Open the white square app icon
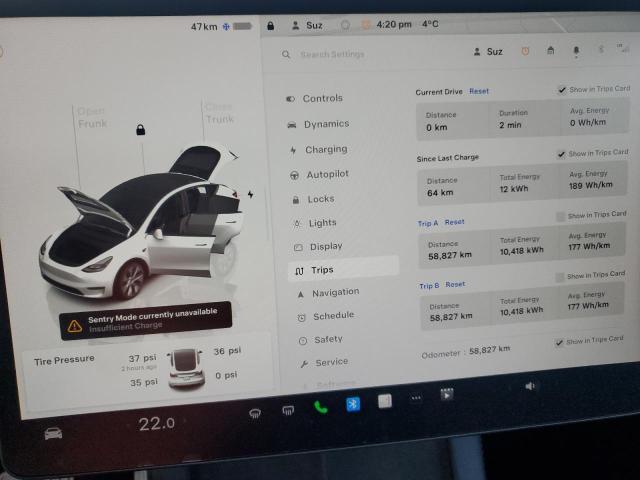The image size is (640, 480). pyautogui.click(x=384, y=401)
